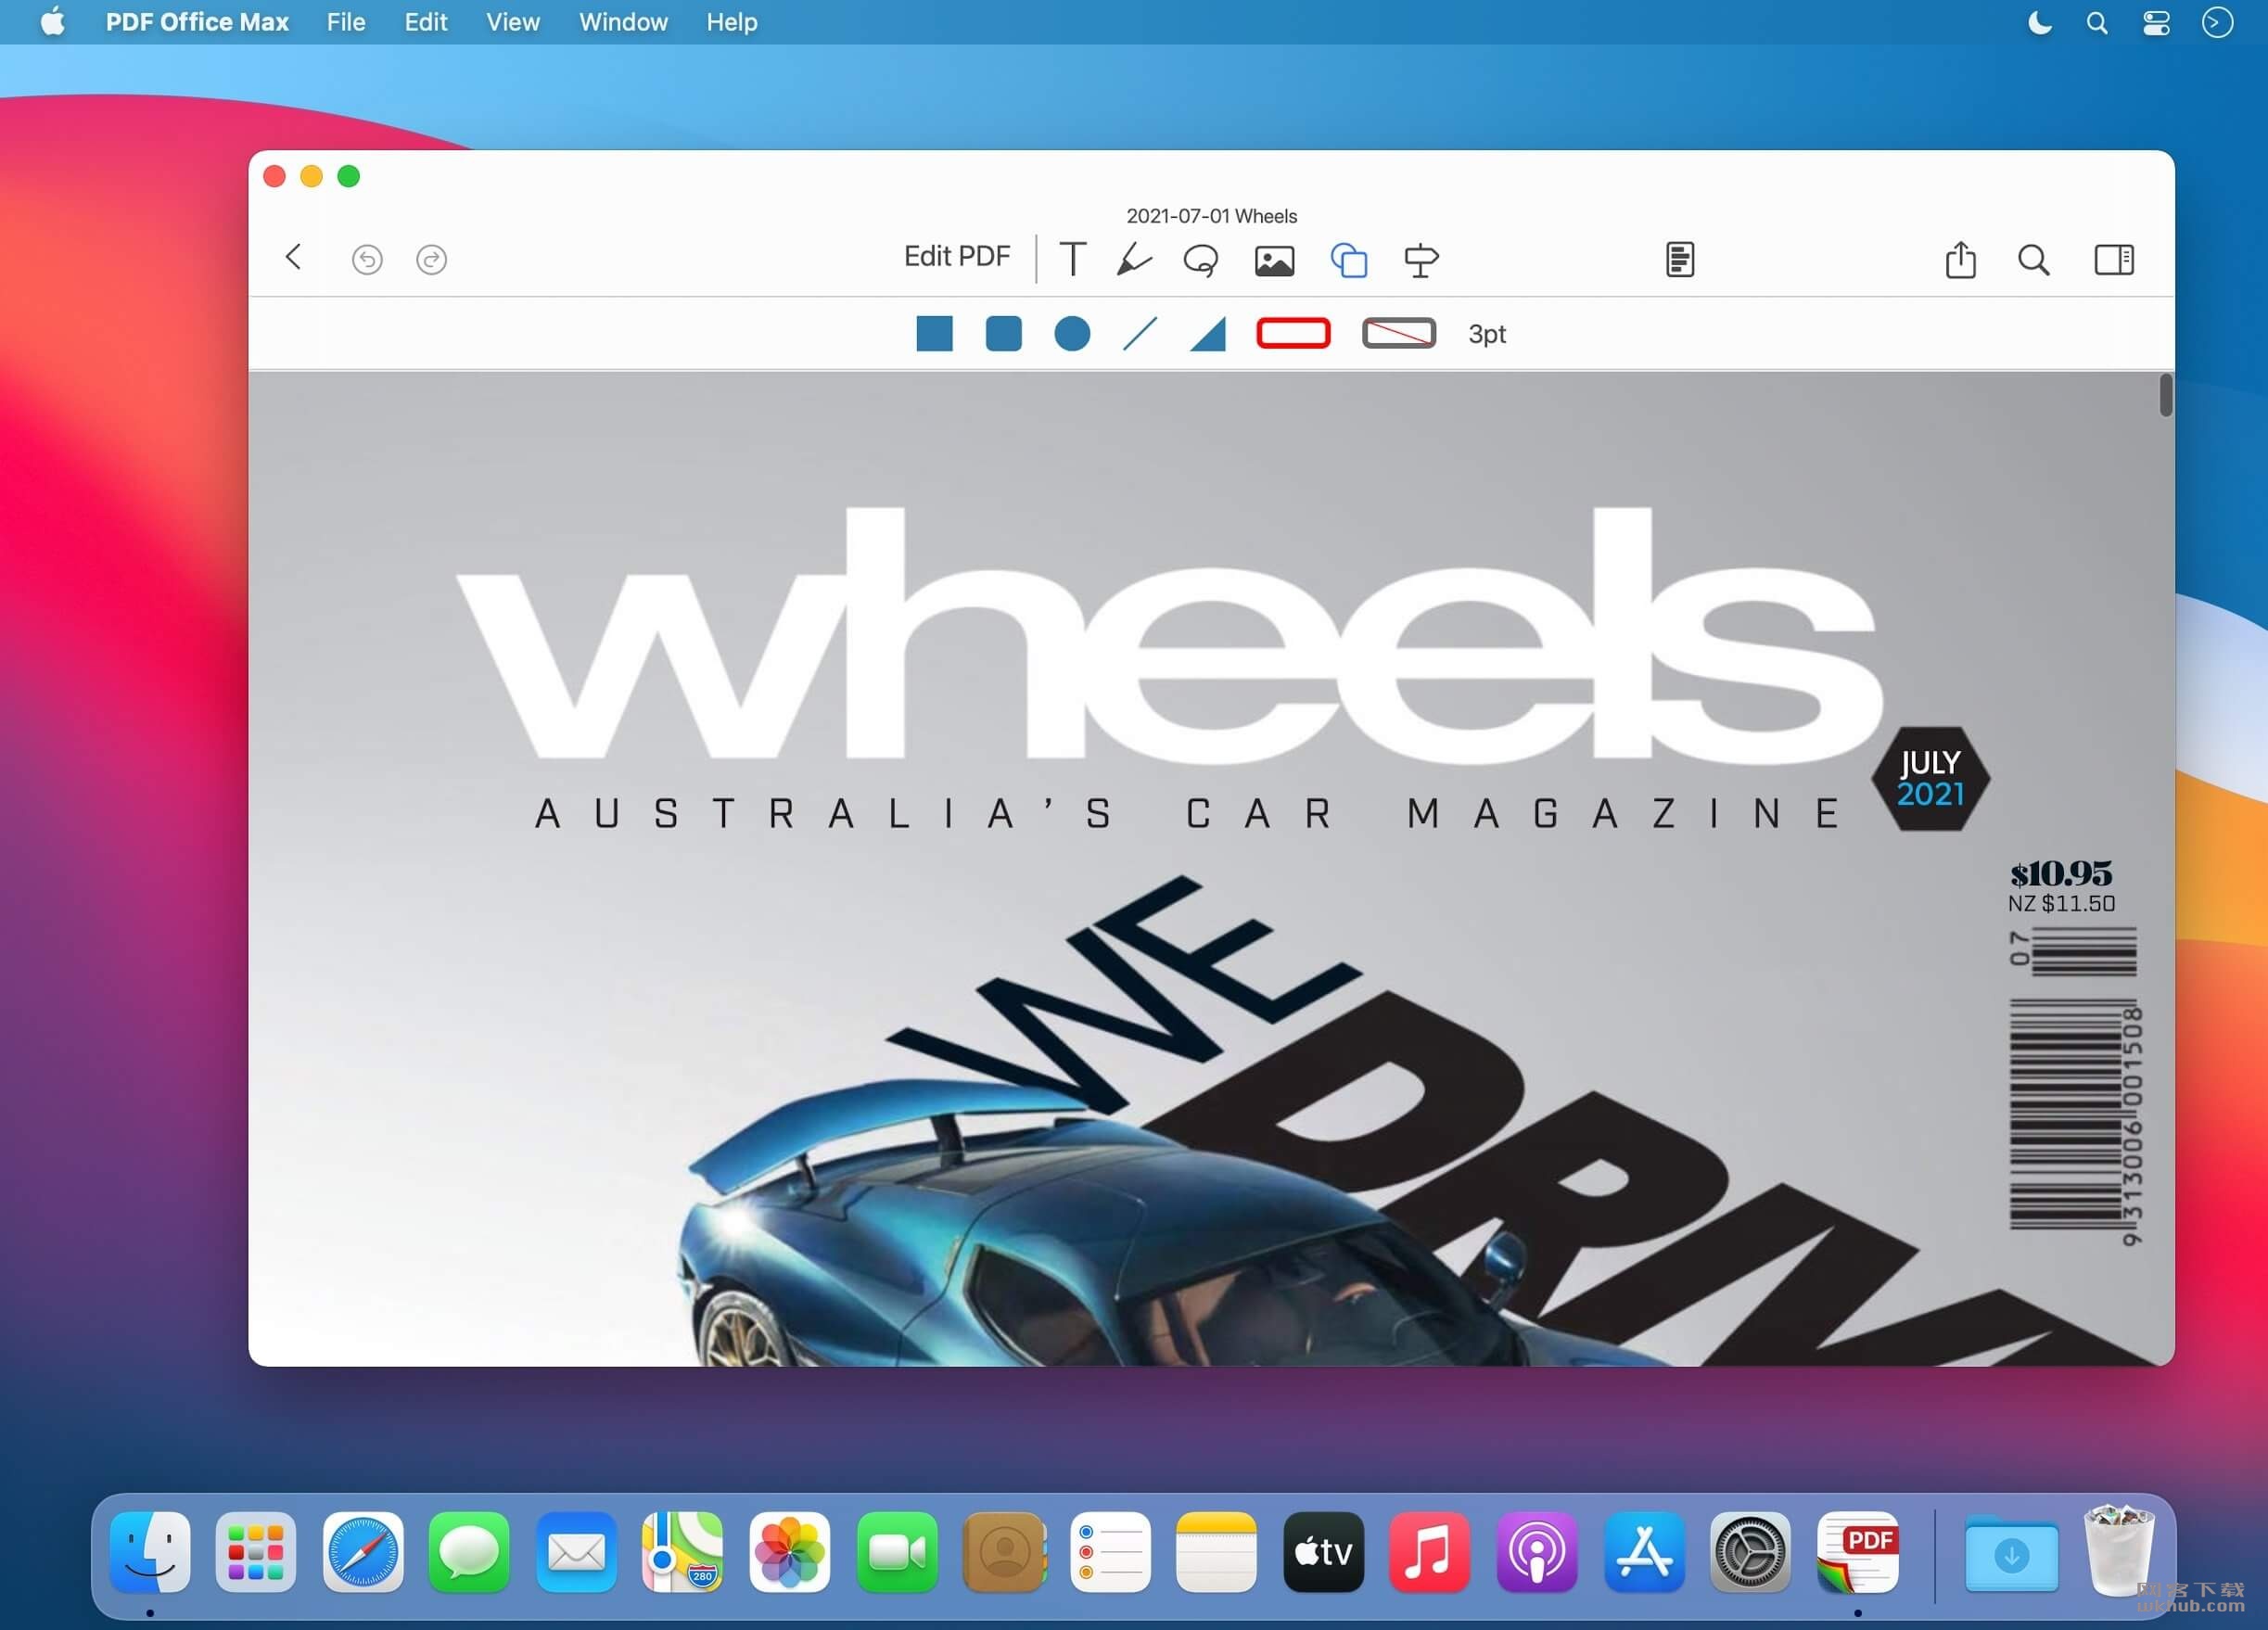Open the page document view icon

1680,259
